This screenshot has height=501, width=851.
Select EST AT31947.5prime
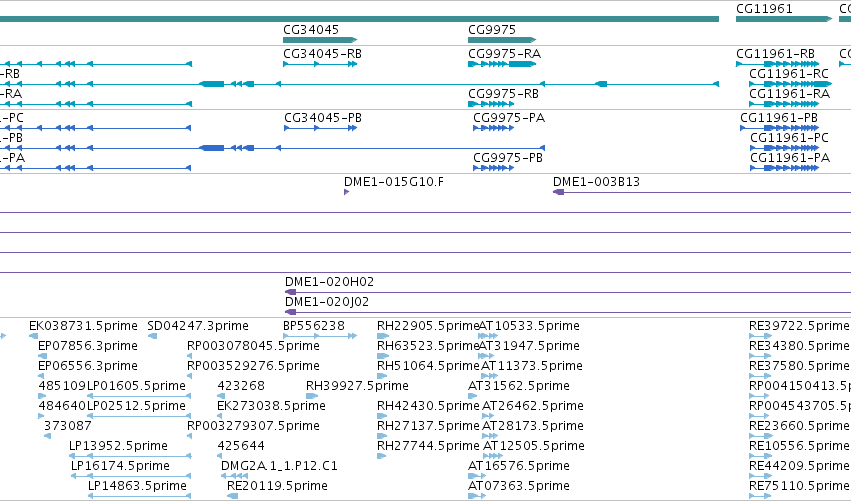[529, 346]
